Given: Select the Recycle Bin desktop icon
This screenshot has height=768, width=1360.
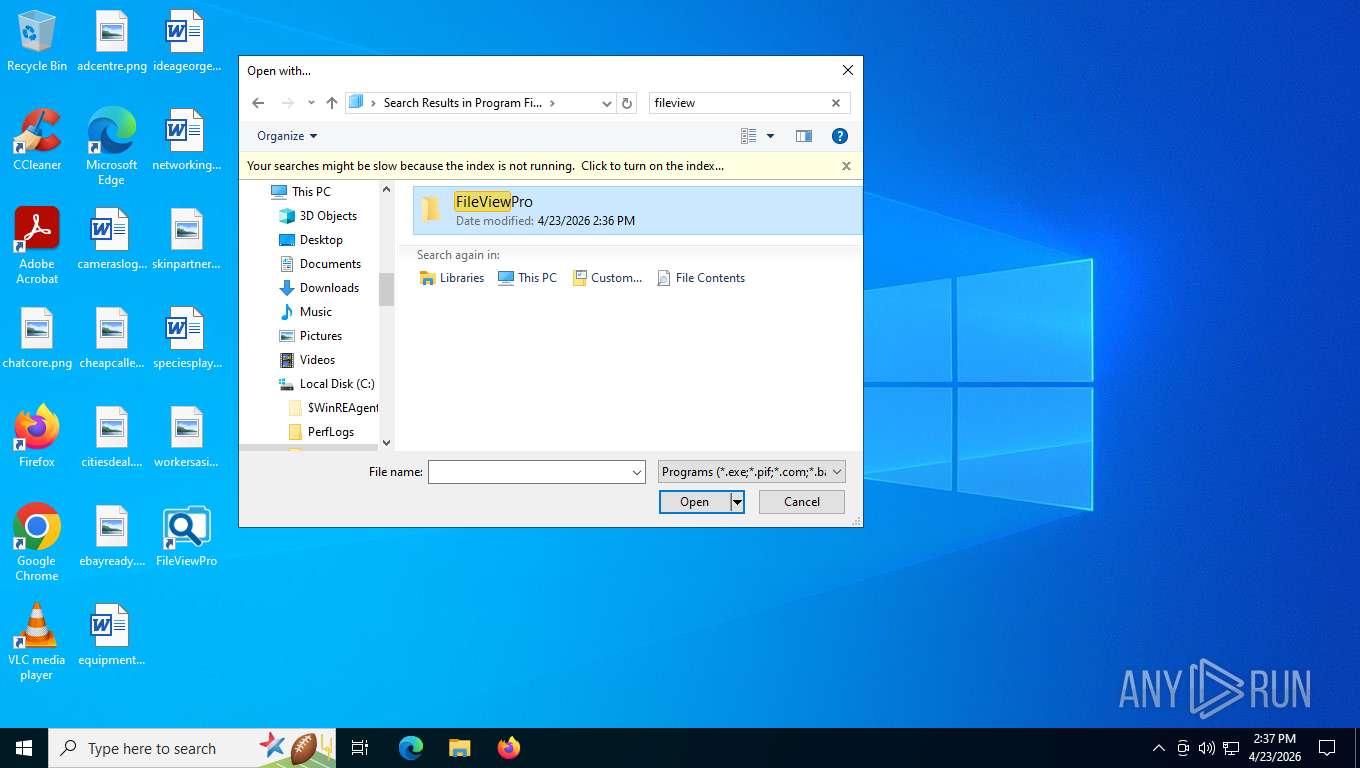Looking at the screenshot, I should tap(37, 42).
